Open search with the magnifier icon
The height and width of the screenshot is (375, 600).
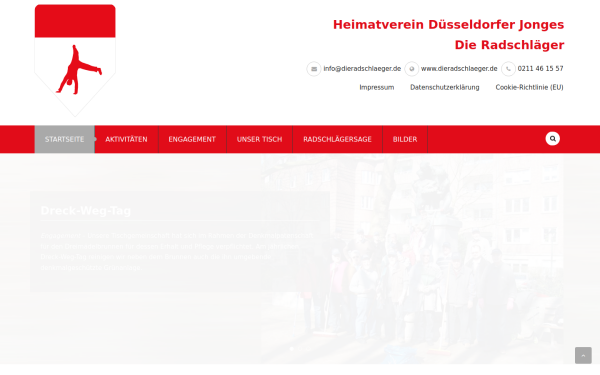pos(553,139)
